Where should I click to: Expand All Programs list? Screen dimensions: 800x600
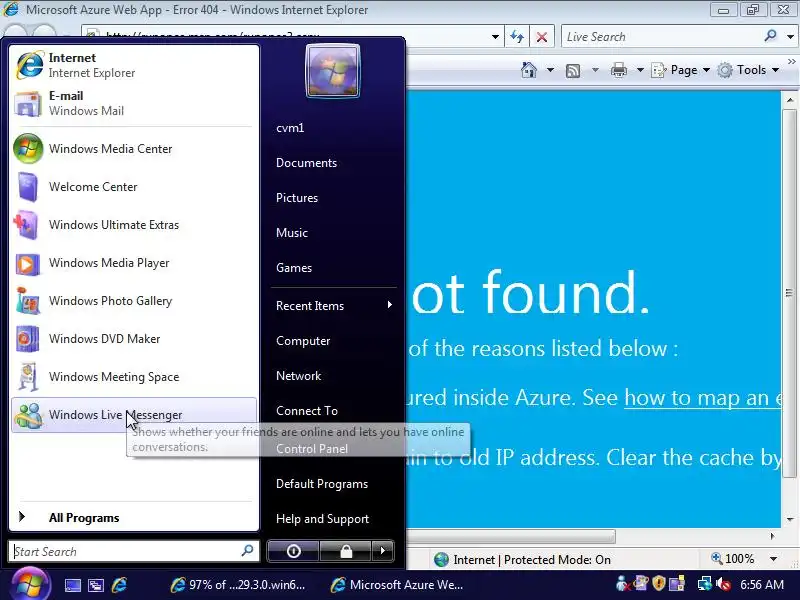point(134,517)
